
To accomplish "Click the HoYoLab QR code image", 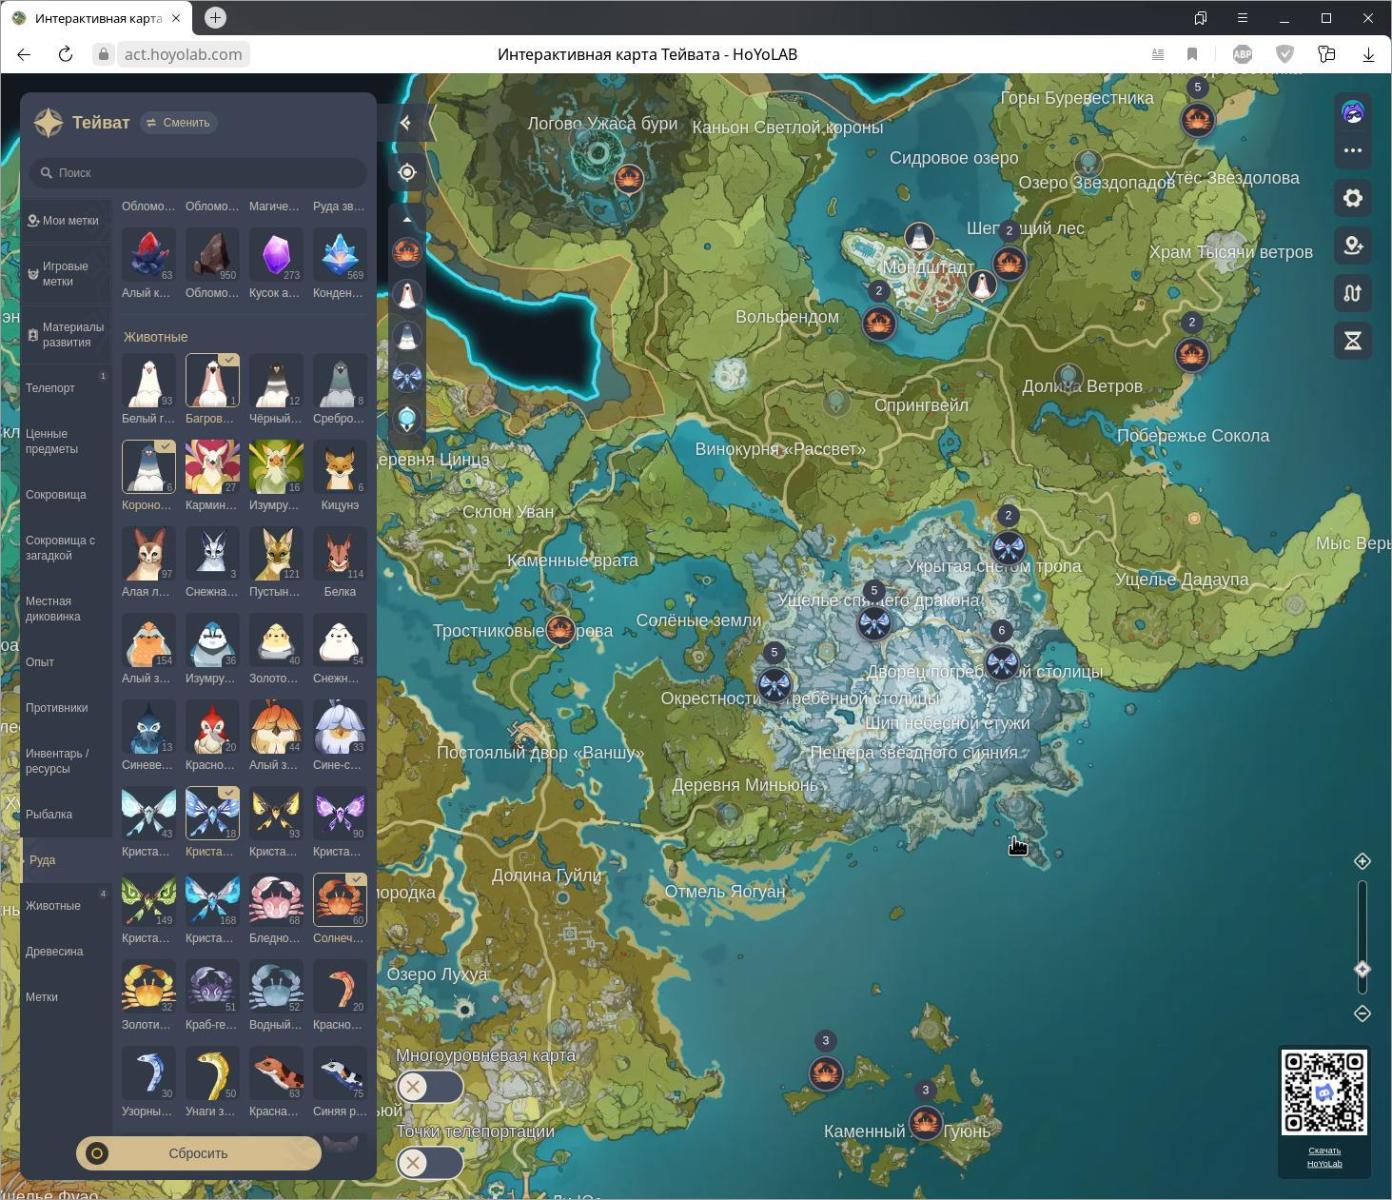I will [x=1324, y=1092].
